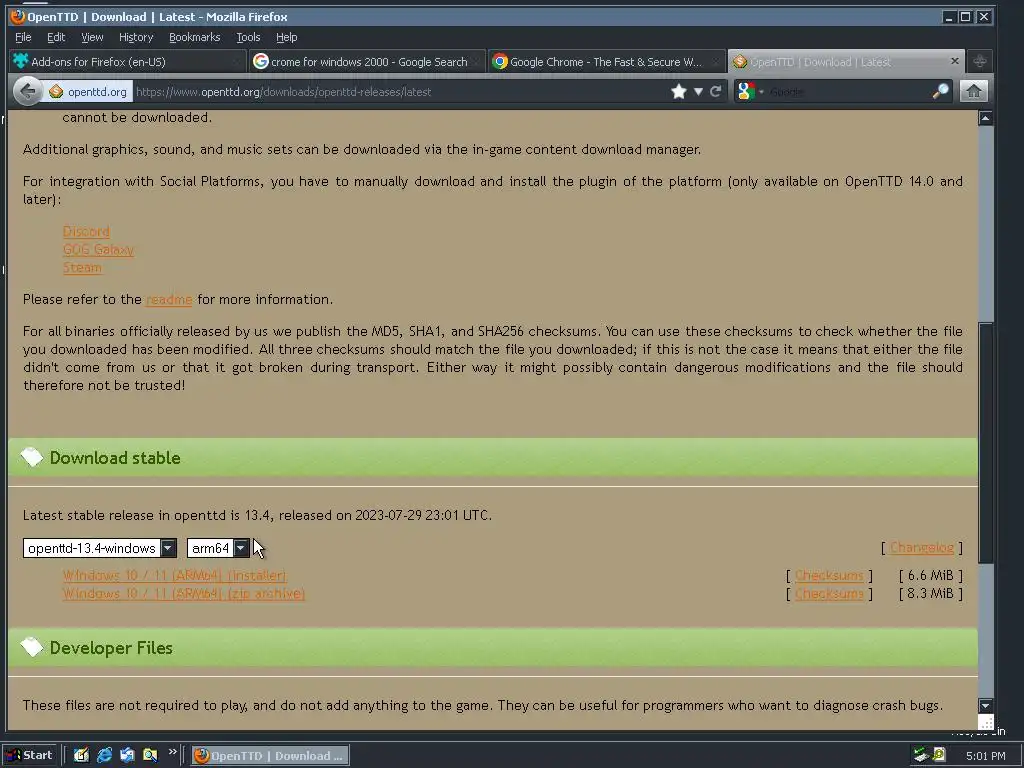Open the Changelog link
1024x768 pixels.
921,547
